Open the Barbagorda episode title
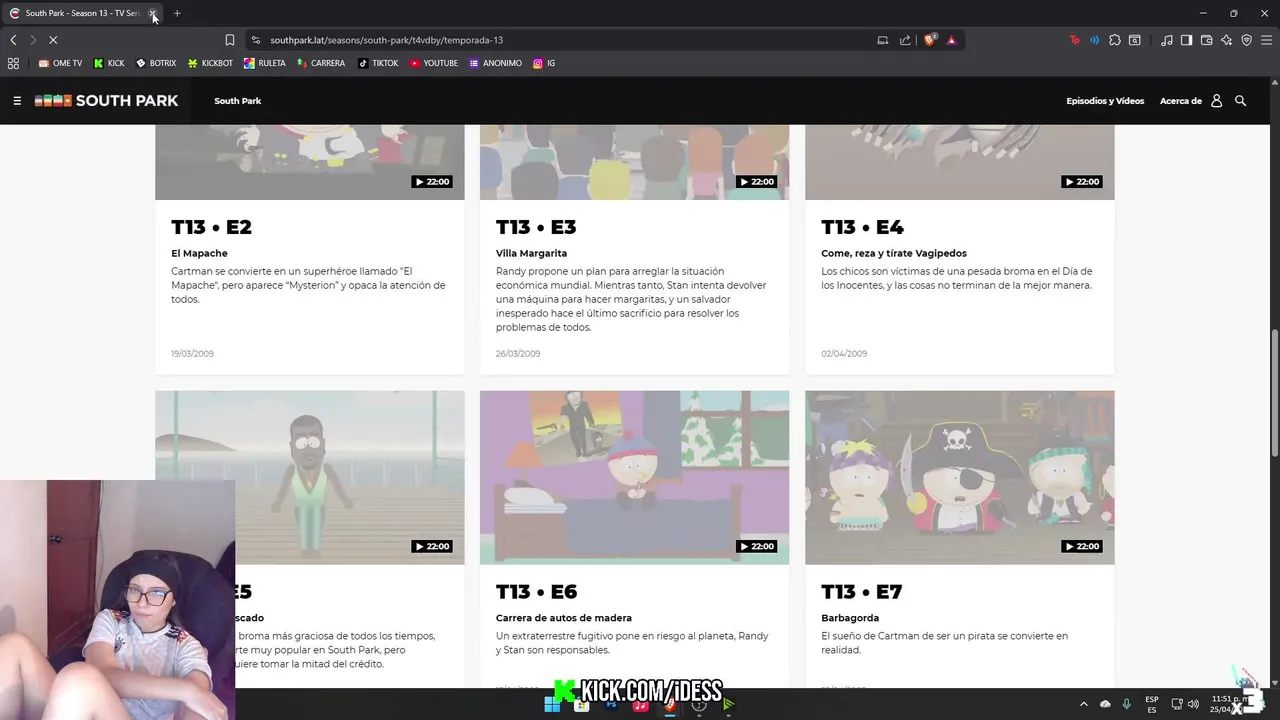Image resolution: width=1280 pixels, height=720 pixels. (850, 618)
